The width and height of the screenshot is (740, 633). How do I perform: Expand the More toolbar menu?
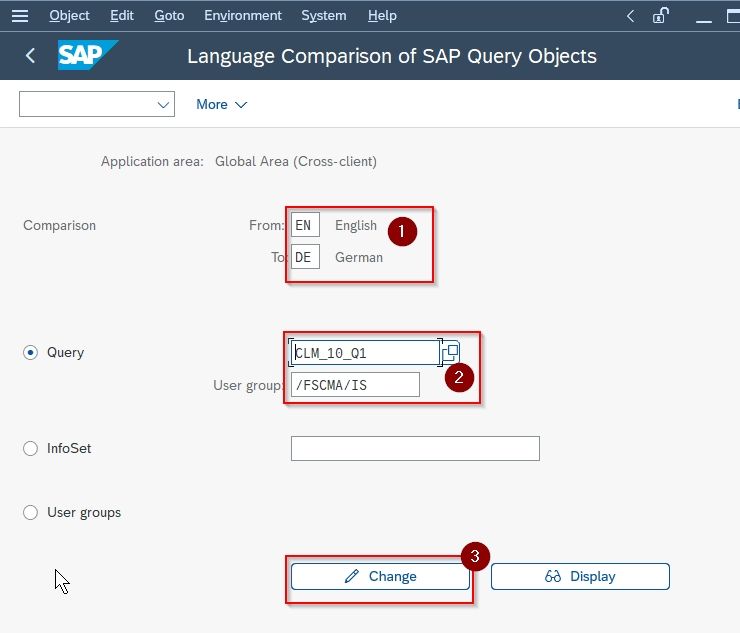[x=221, y=104]
